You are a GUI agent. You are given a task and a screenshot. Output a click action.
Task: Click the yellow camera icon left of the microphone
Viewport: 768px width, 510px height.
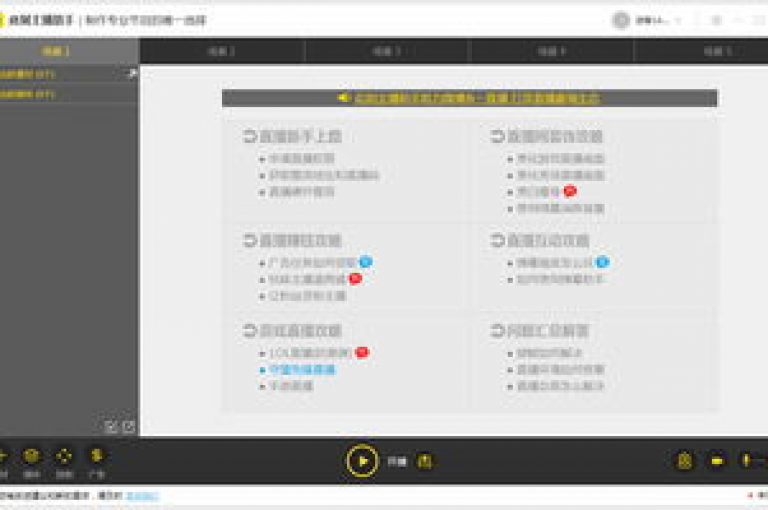(717, 461)
